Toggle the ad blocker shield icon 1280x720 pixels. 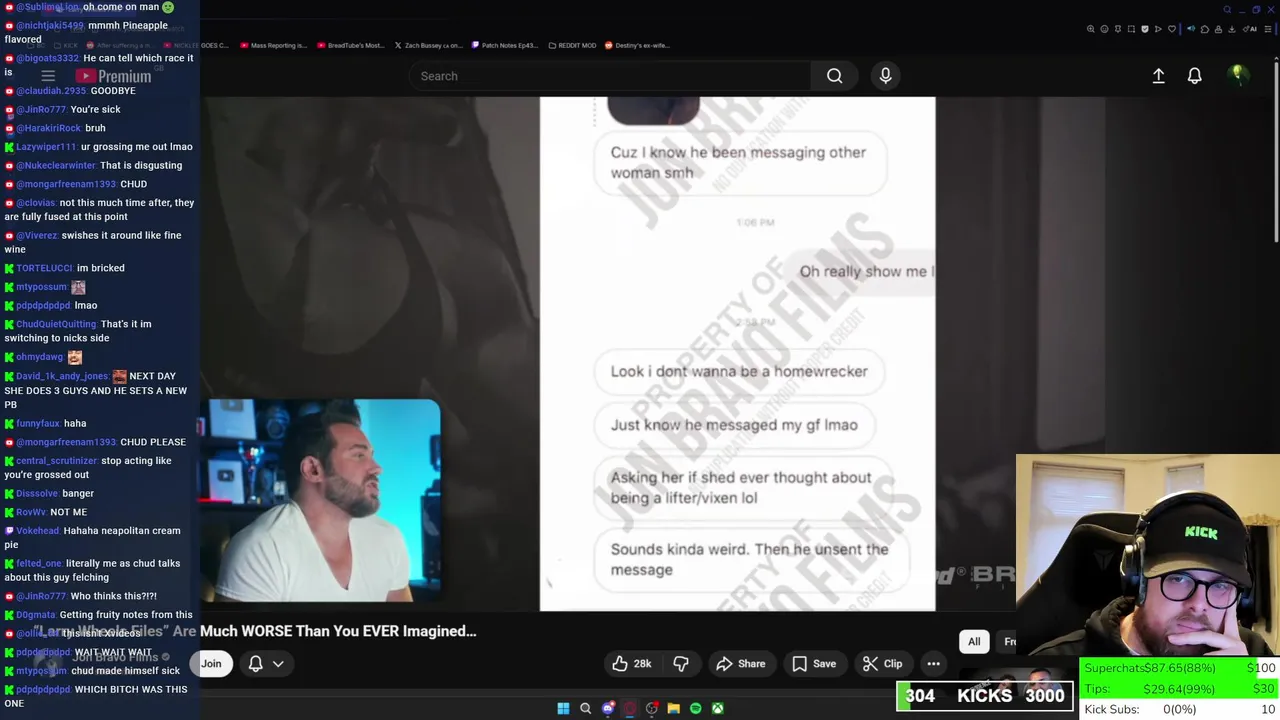coord(1145,29)
